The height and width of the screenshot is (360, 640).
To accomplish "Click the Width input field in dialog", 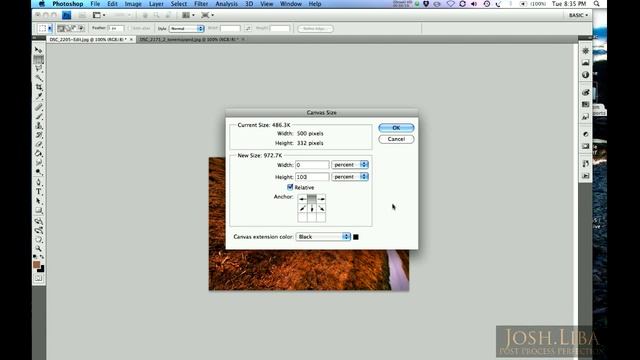I will coord(312,164).
